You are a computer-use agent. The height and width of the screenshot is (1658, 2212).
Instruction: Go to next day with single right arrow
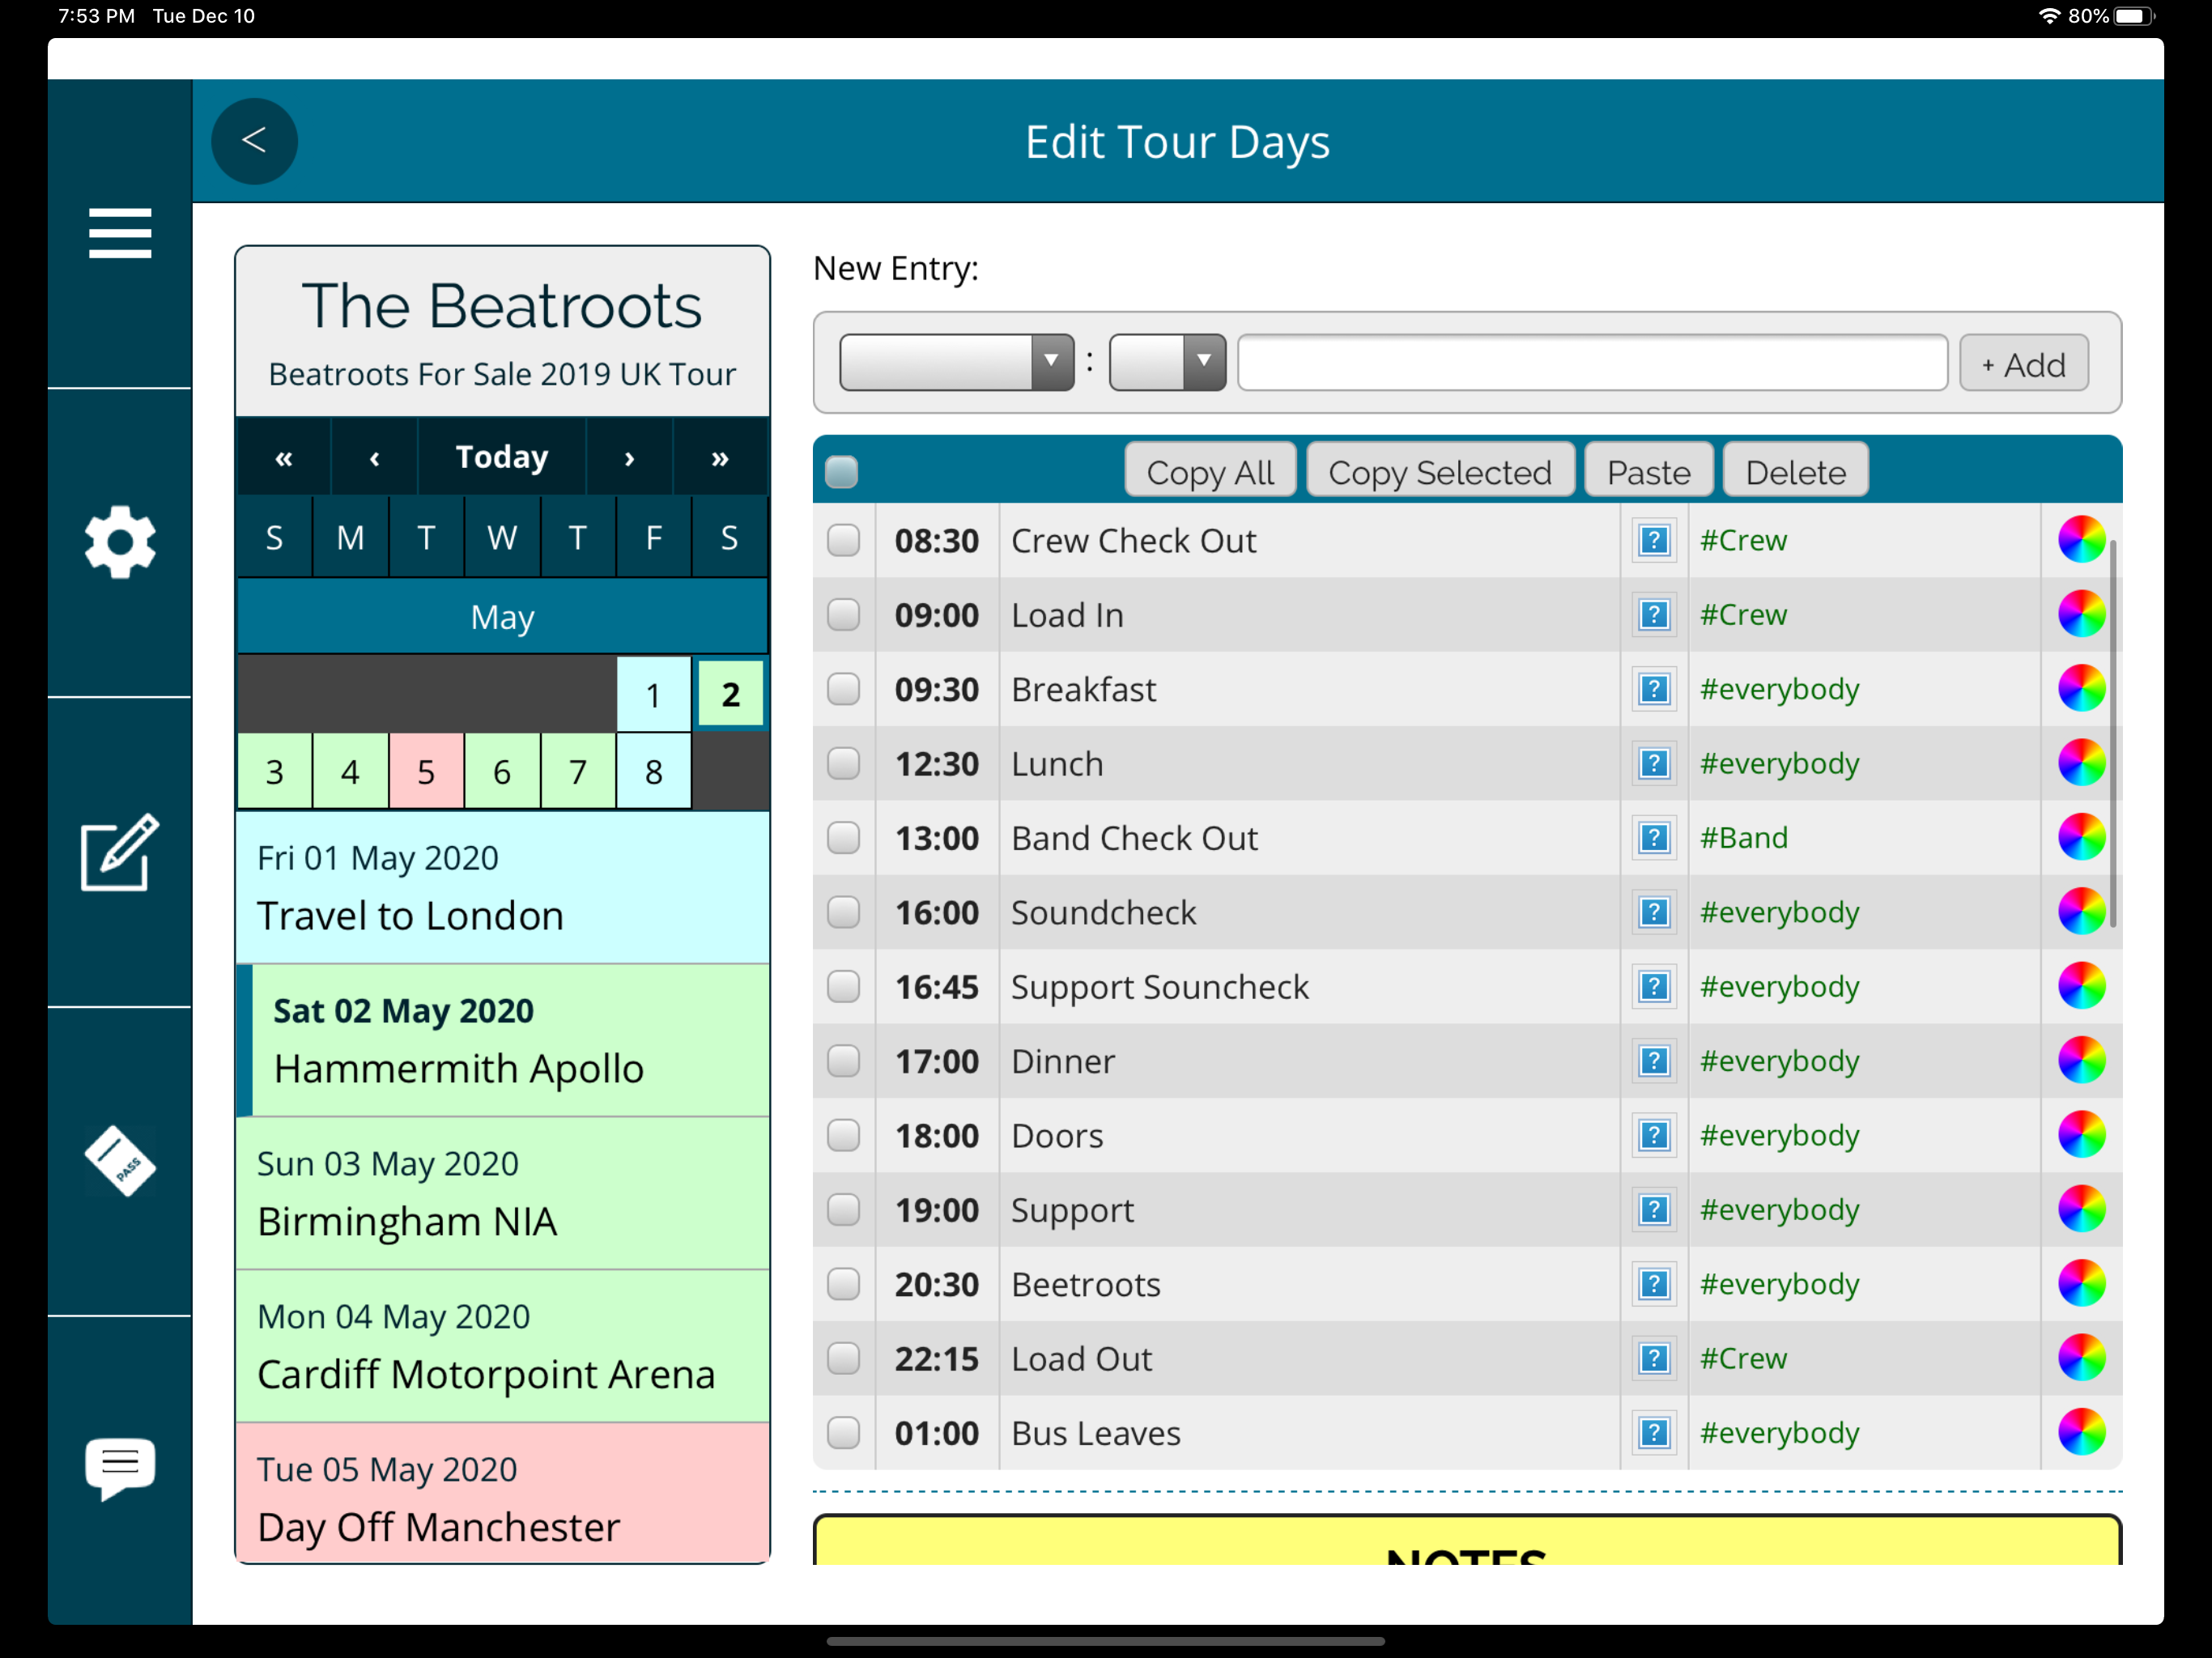point(629,458)
